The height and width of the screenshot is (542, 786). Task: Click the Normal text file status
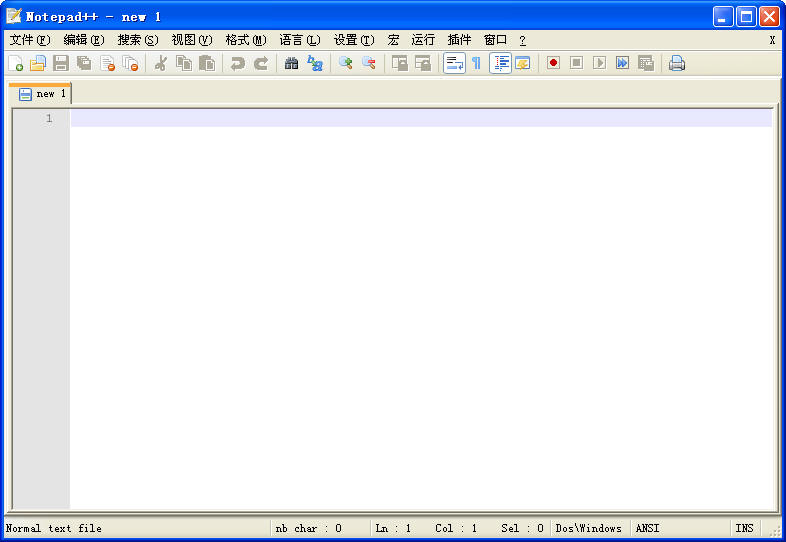[x=54, y=528]
